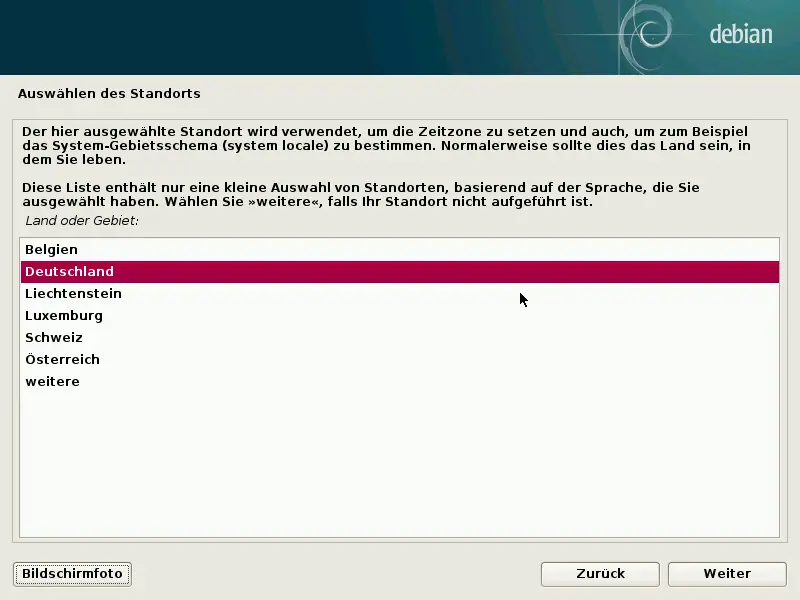The height and width of the screenshot is (600, 800).
Task: Click the Auswählen des Standorts heading
Action: [x=108, y=93]
